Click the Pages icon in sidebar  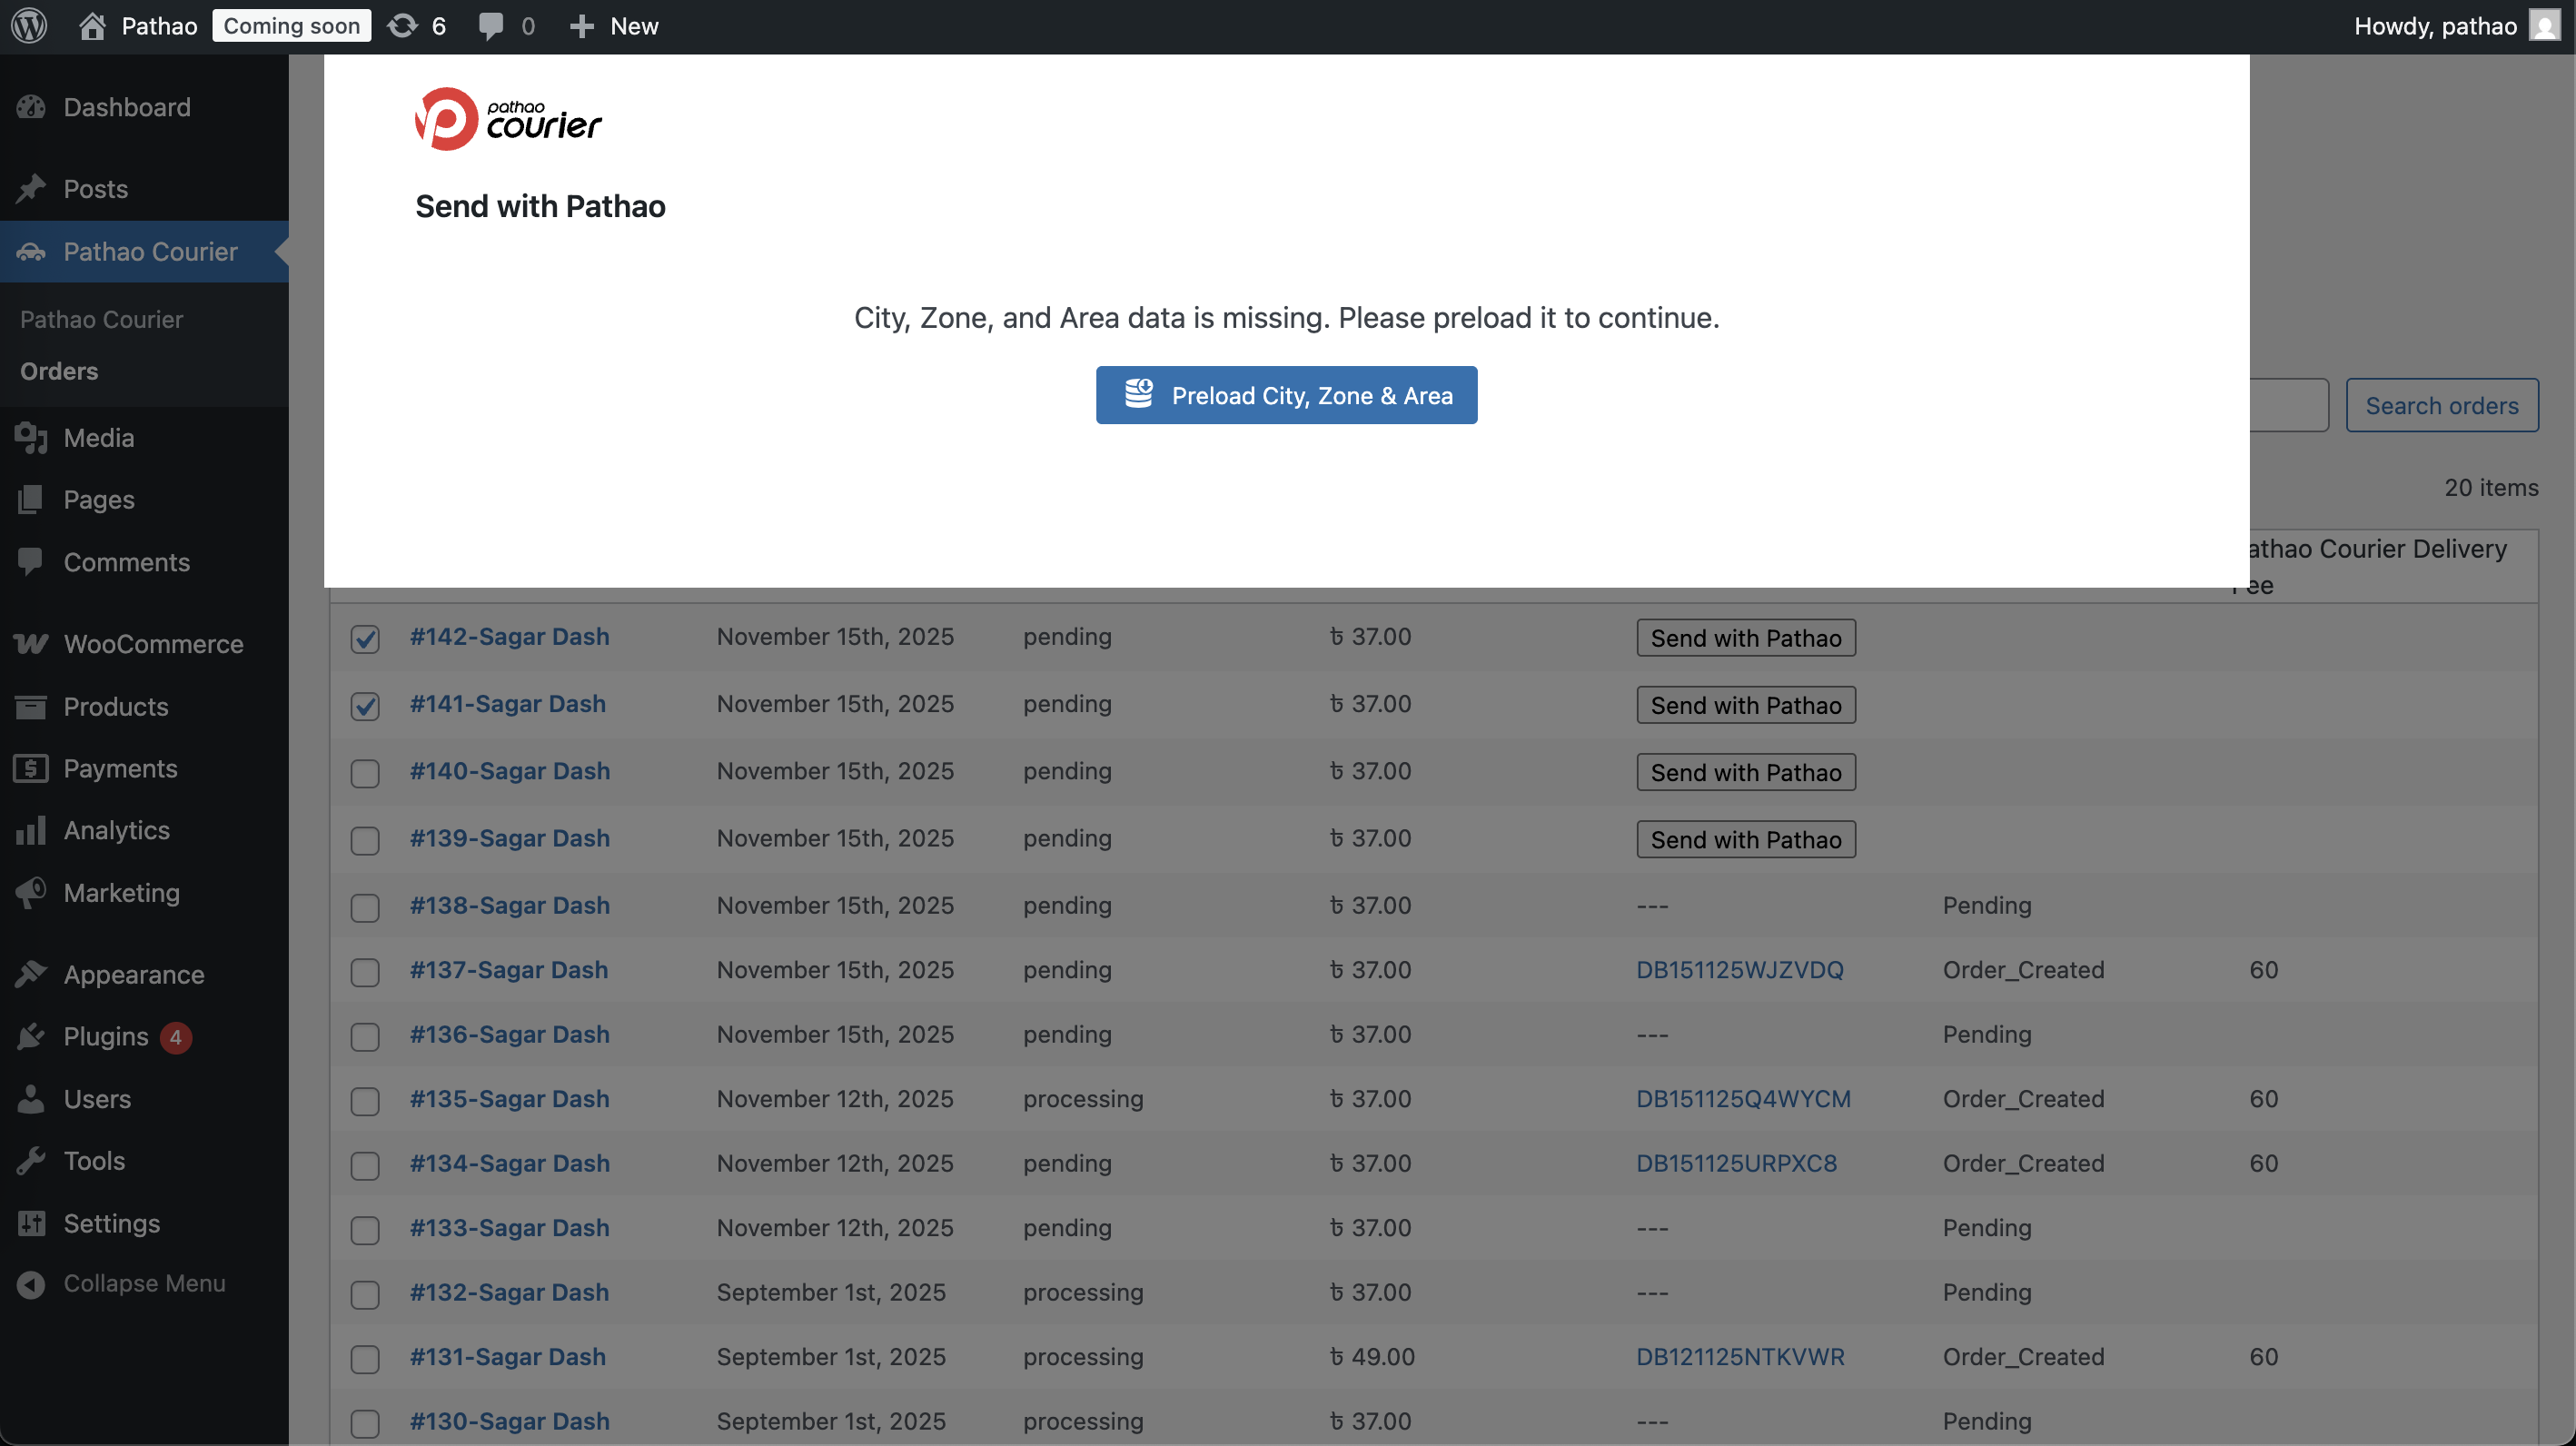pos(31,499)
